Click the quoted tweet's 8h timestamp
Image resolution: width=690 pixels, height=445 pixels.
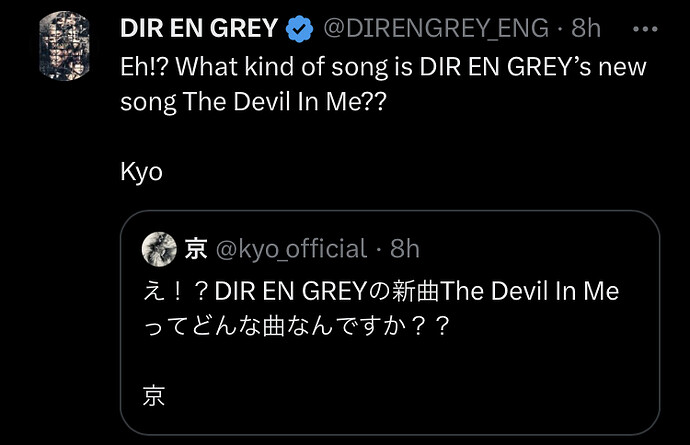[x=404, y=249]
